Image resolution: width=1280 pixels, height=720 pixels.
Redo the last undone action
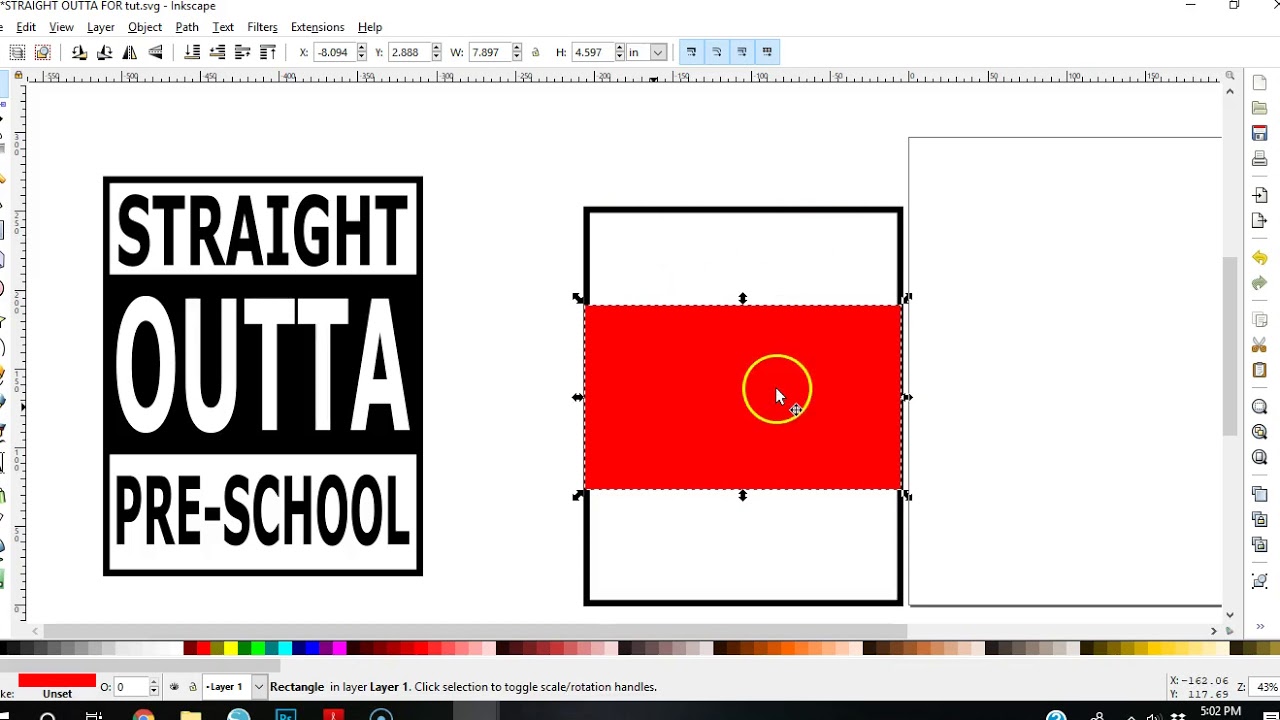1260,283
